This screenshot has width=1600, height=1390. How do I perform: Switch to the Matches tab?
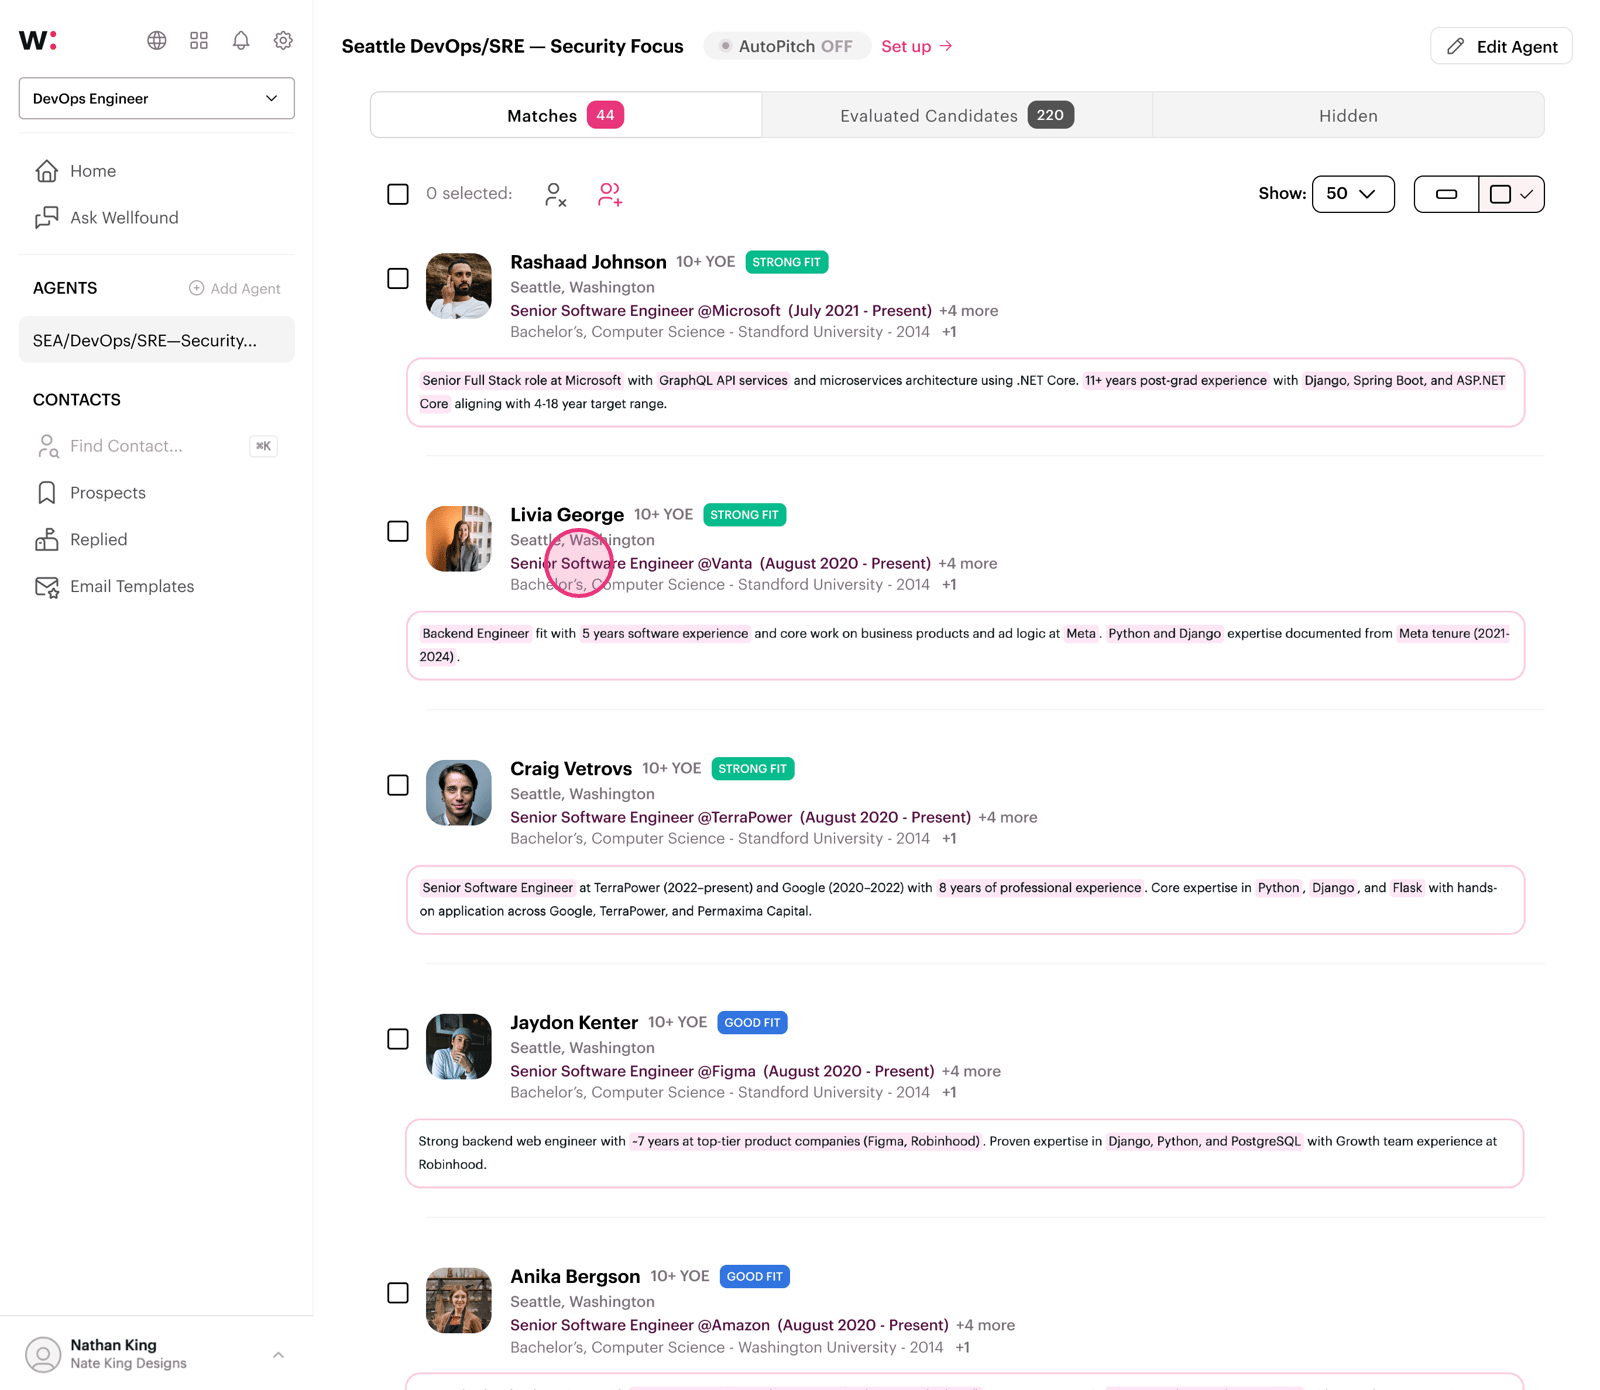click(x=566, y=115)
